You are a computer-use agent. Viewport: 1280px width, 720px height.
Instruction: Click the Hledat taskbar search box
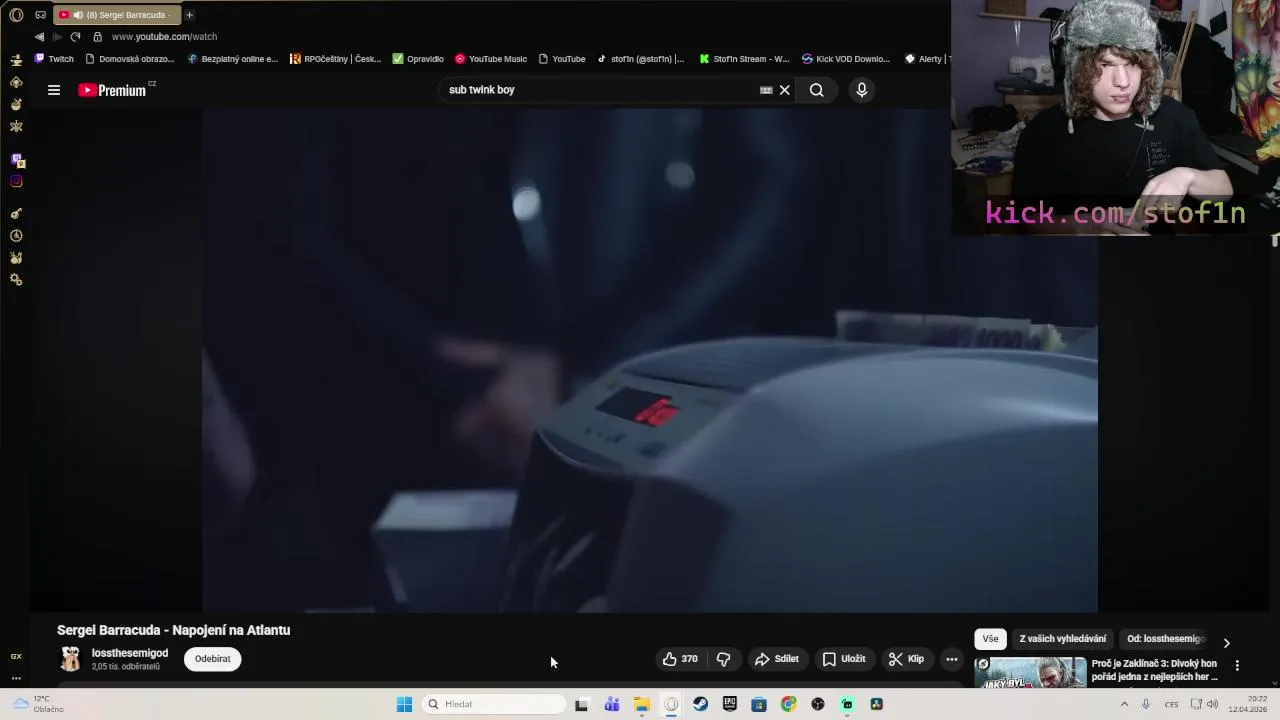(x=494, y=704)
